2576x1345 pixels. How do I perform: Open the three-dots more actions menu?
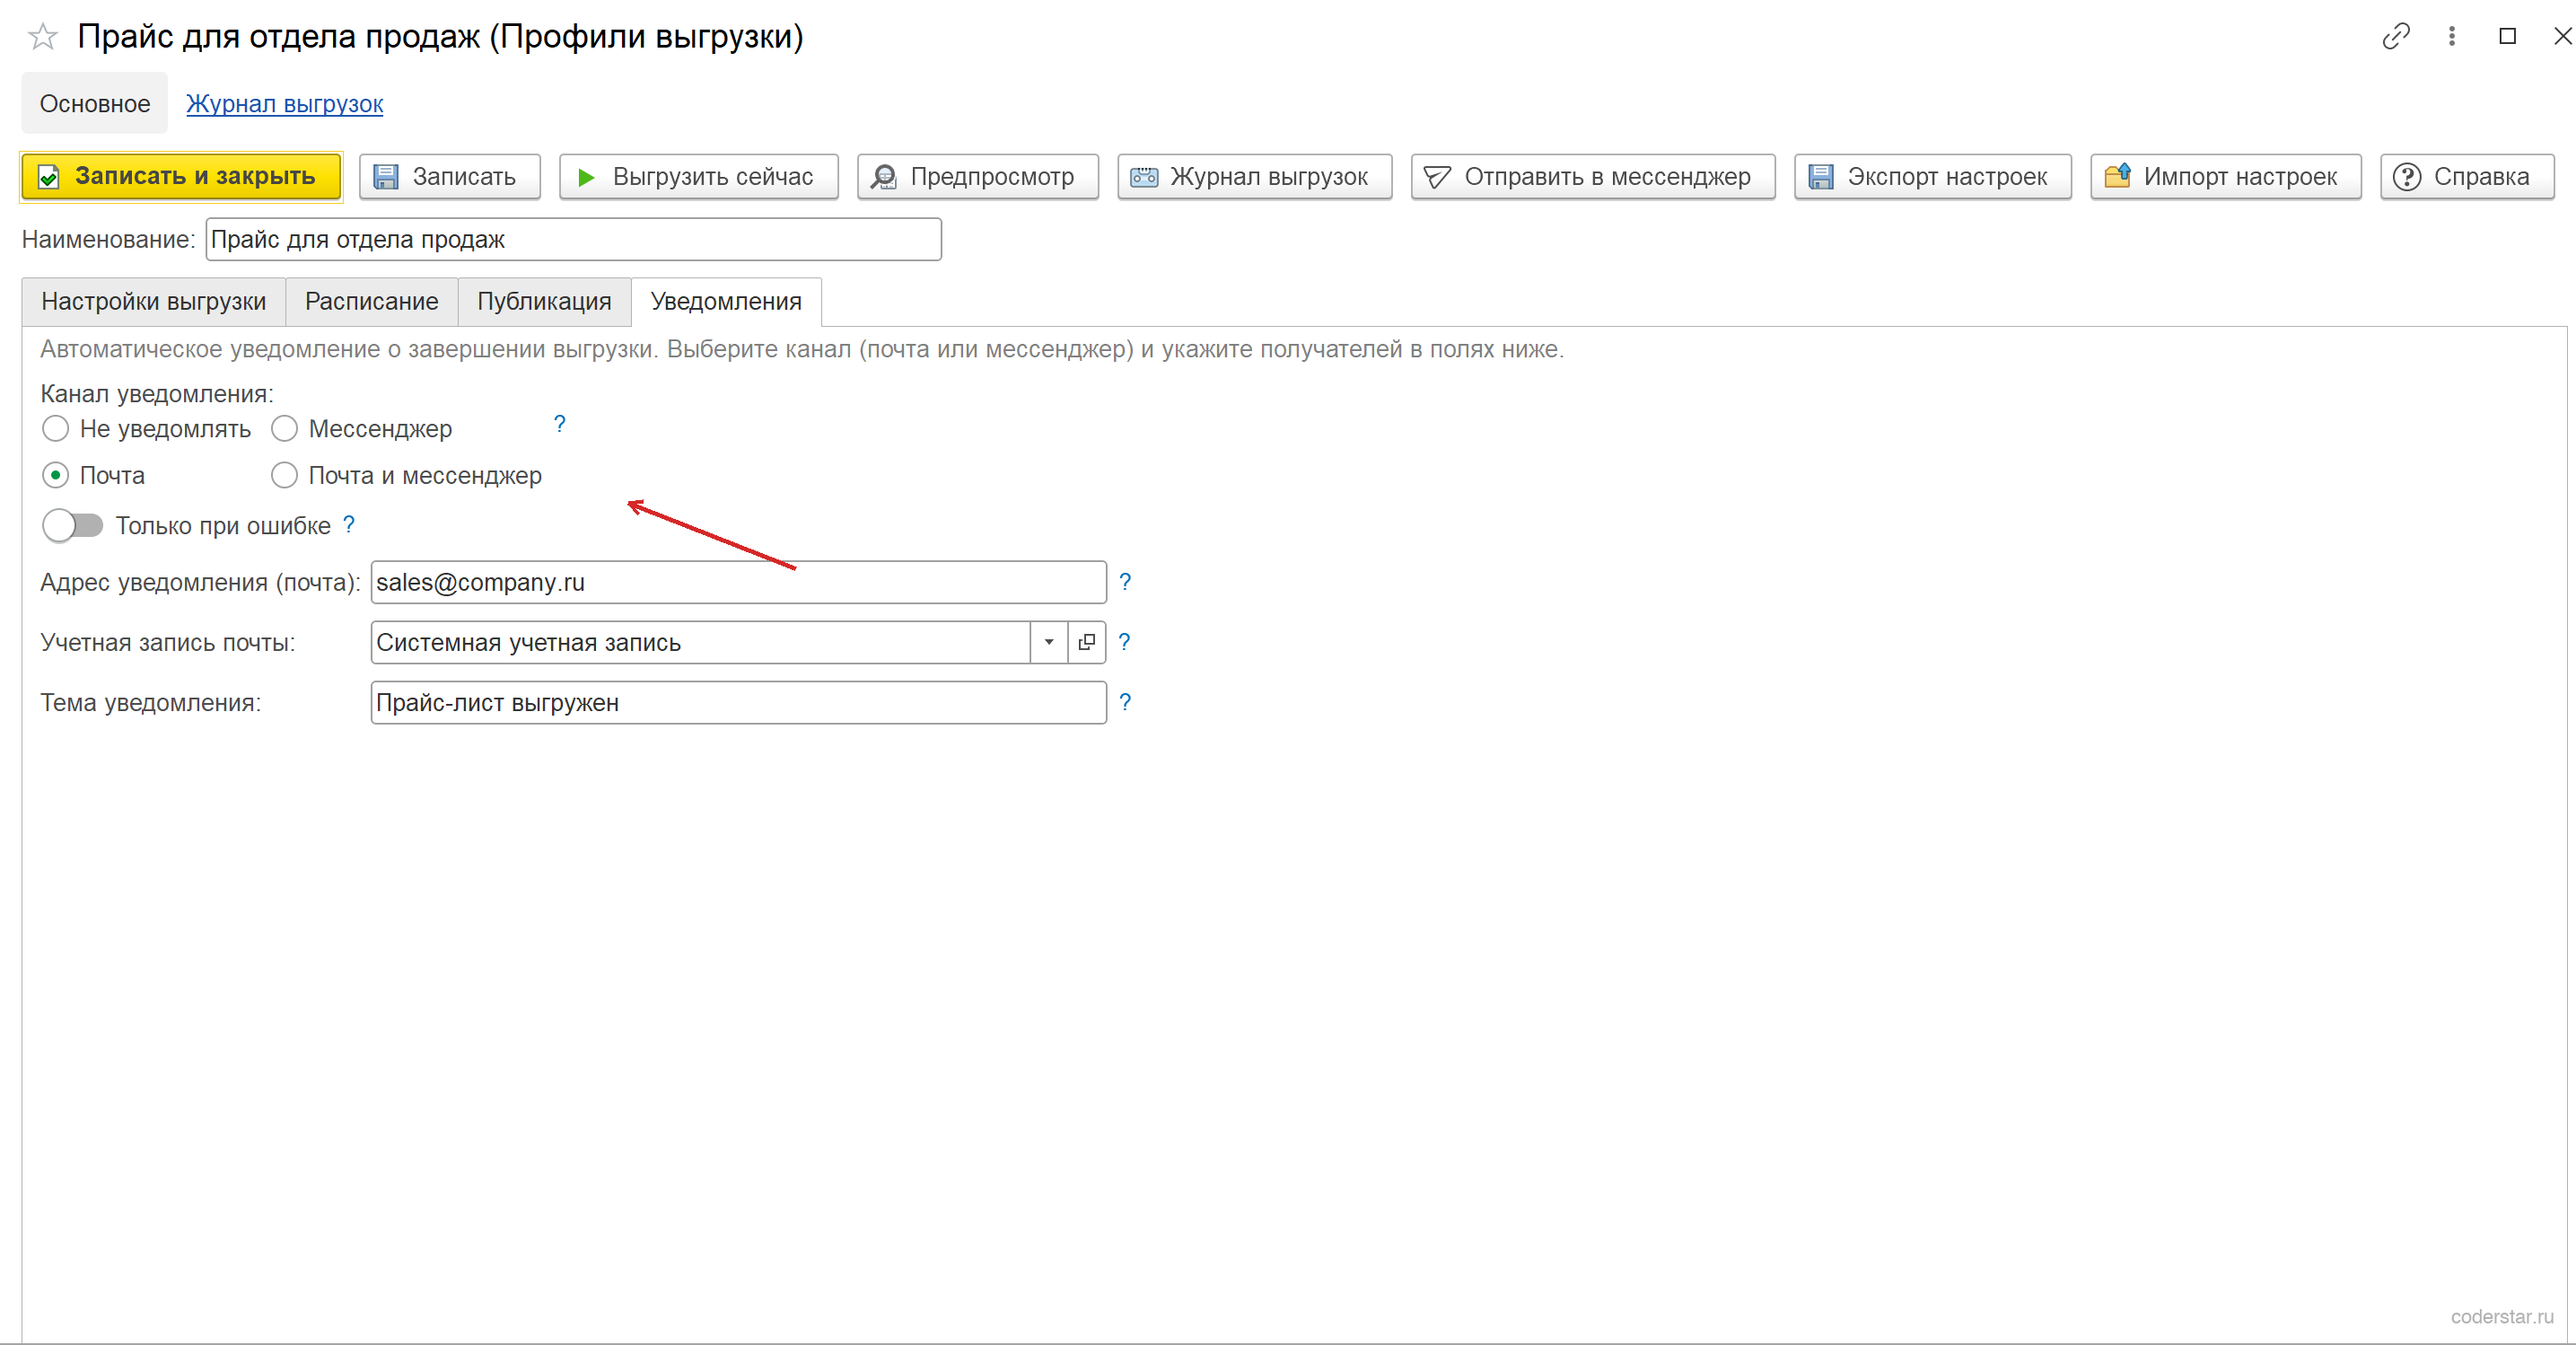(x=2451, y=37)
